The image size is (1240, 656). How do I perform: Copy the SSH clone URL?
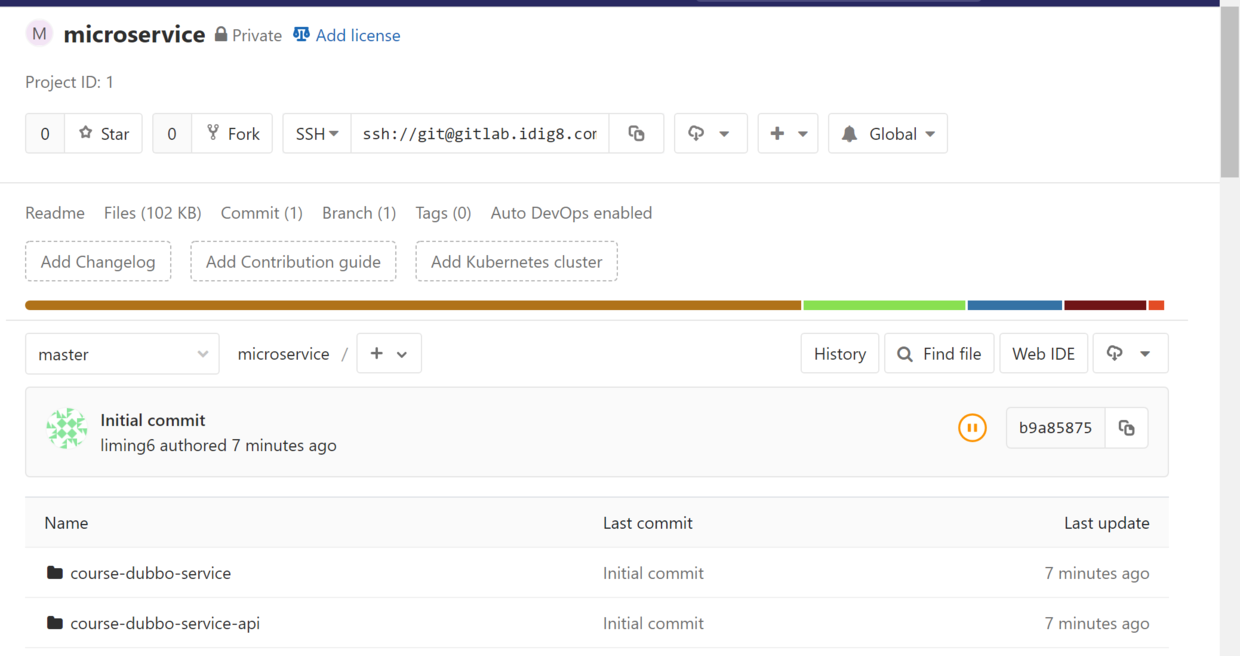coord(637,133)
